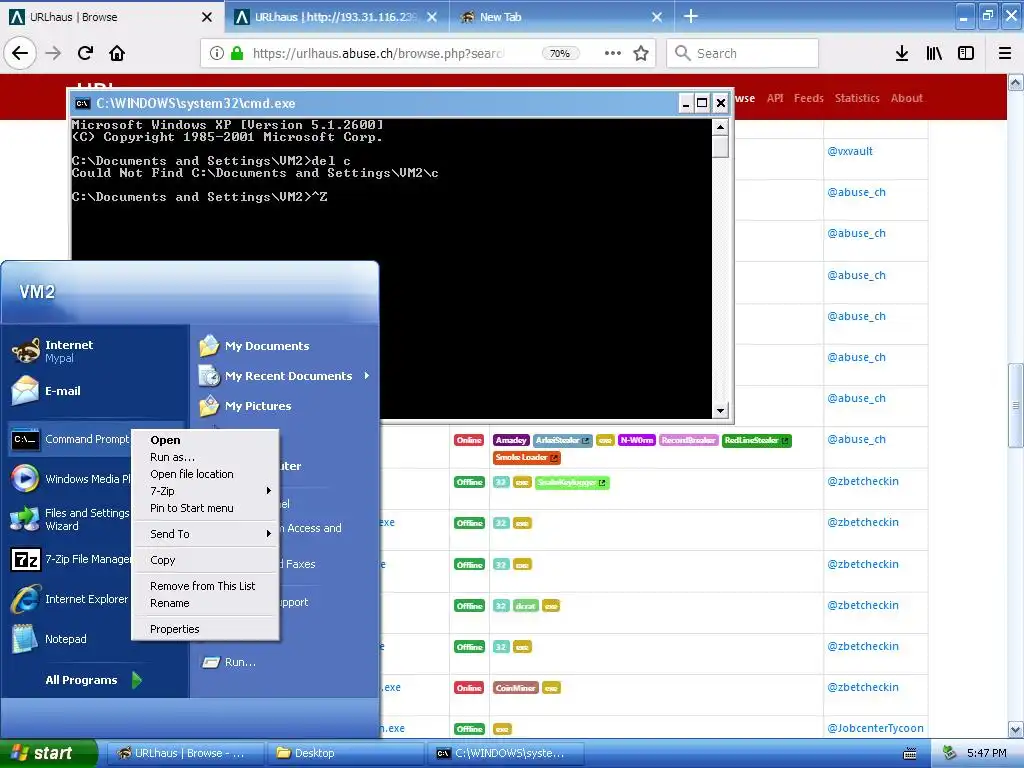Select Open in context menu
This screenshot has width=1024, height=768.
coord(206,440)
